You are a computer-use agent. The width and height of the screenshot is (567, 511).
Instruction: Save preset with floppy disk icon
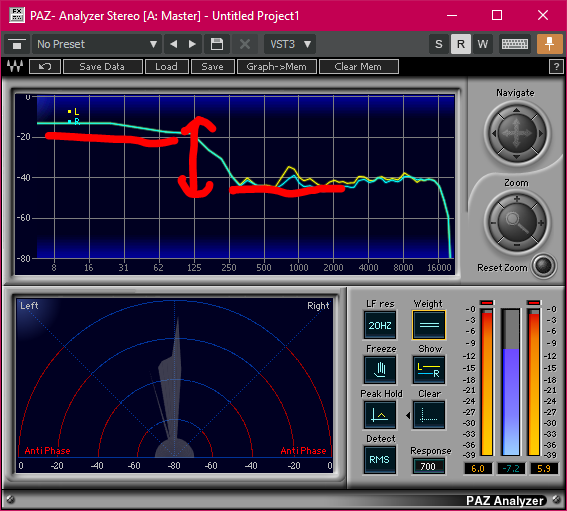(x=217, y=44)
